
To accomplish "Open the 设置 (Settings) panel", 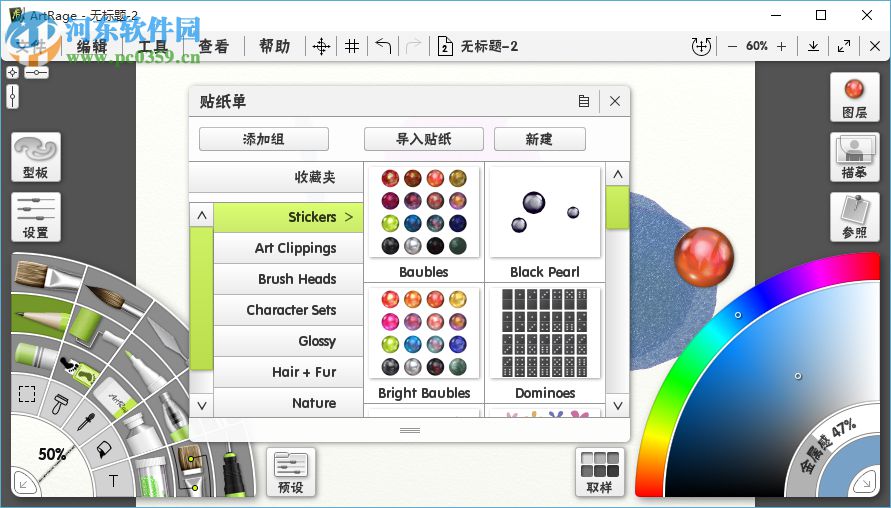I will point(36,218).
